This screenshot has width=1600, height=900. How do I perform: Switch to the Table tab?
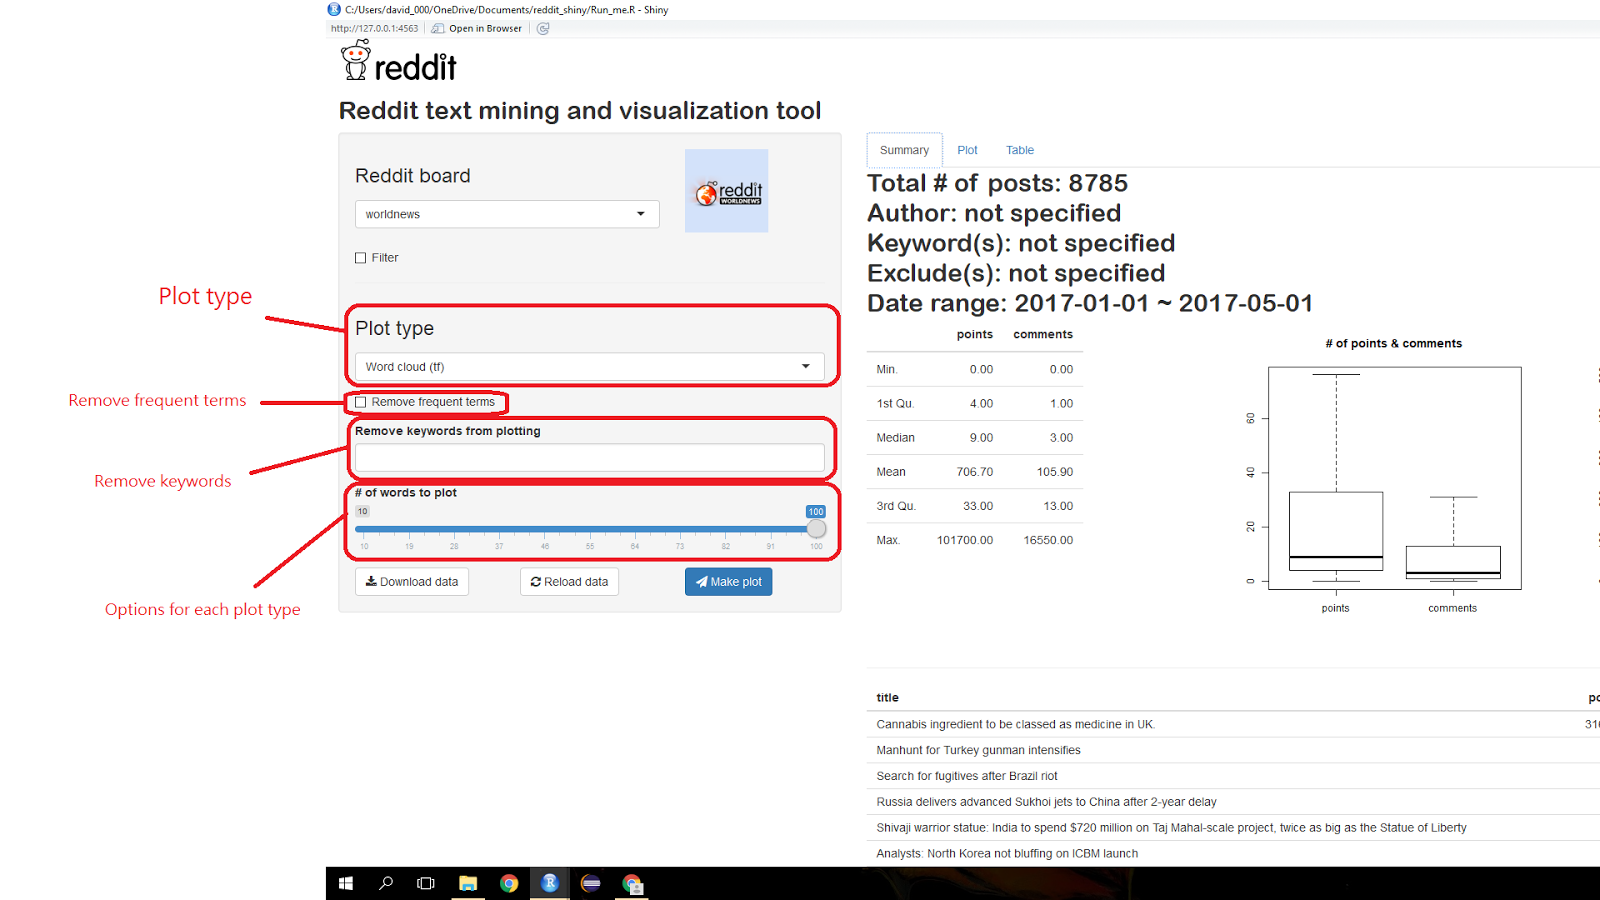(x=1019, y=149)
